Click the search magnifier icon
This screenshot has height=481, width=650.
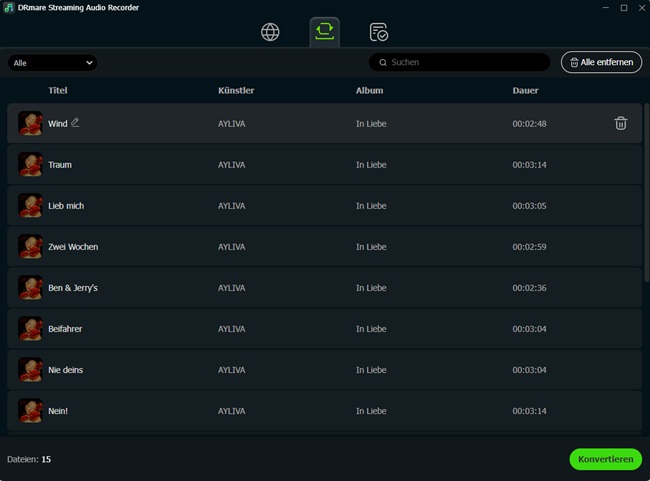point(383,62)
